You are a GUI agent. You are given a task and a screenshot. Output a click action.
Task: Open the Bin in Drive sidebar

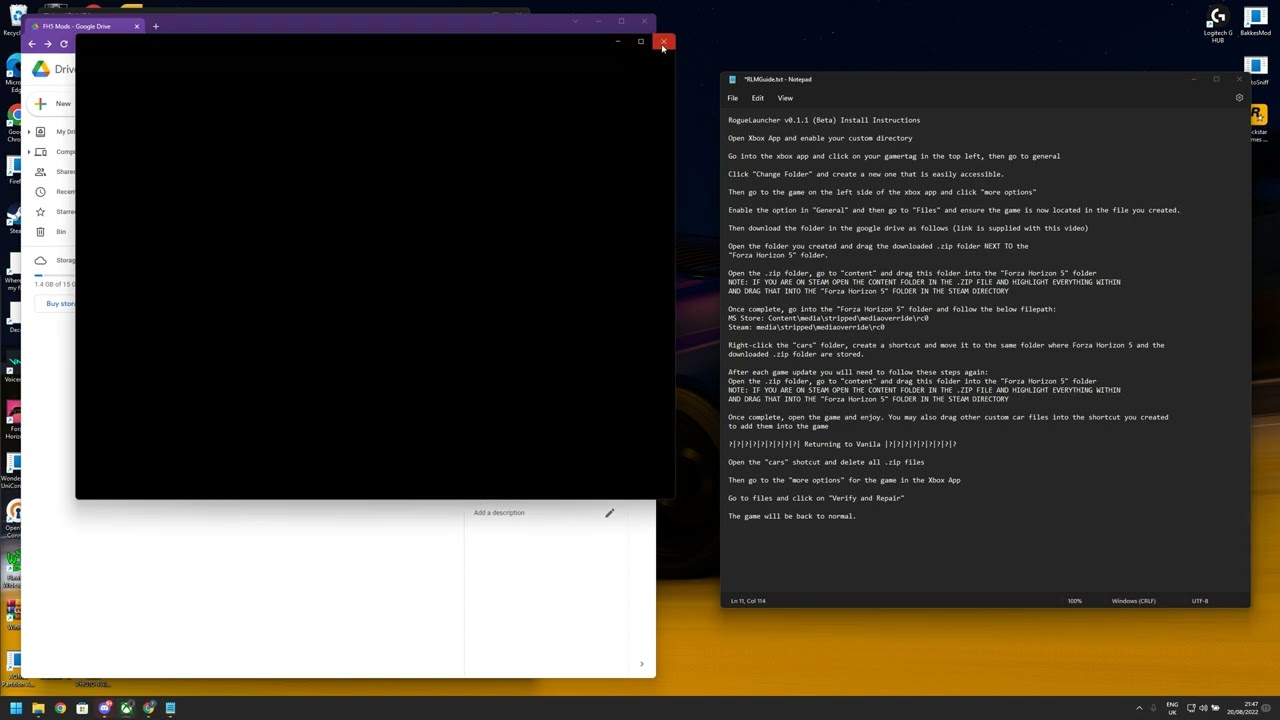point(41,232)
